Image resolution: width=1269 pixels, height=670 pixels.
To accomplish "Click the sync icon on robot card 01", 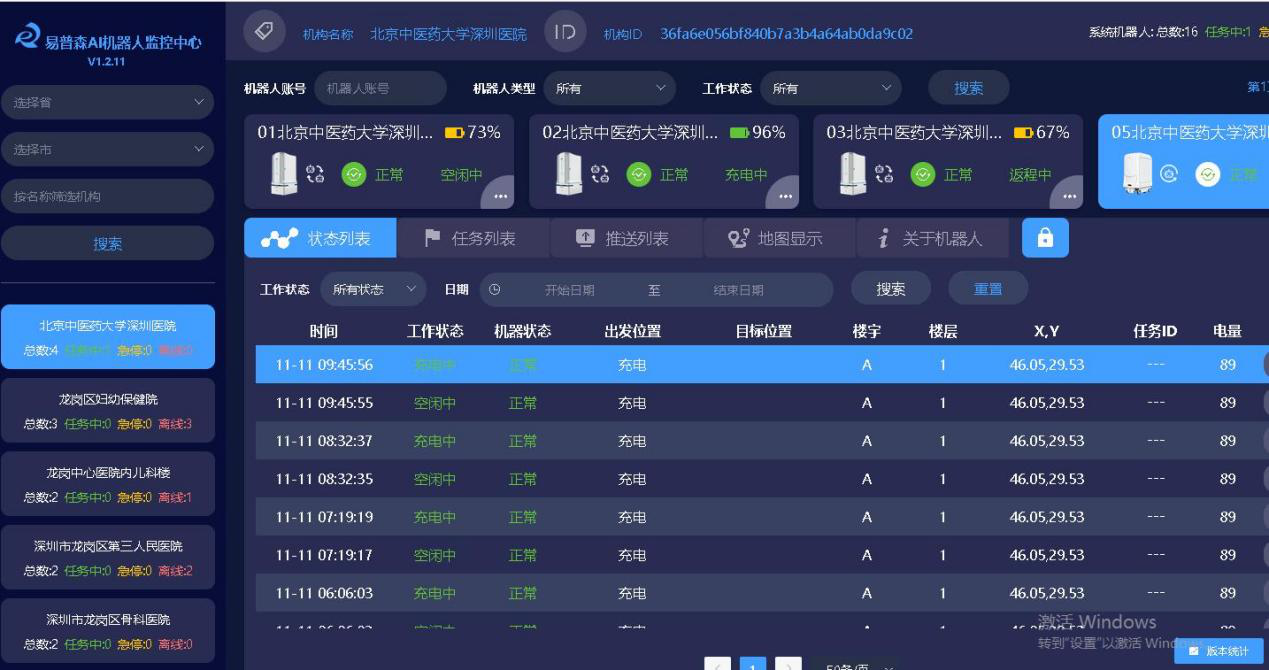I will (316, 174).
